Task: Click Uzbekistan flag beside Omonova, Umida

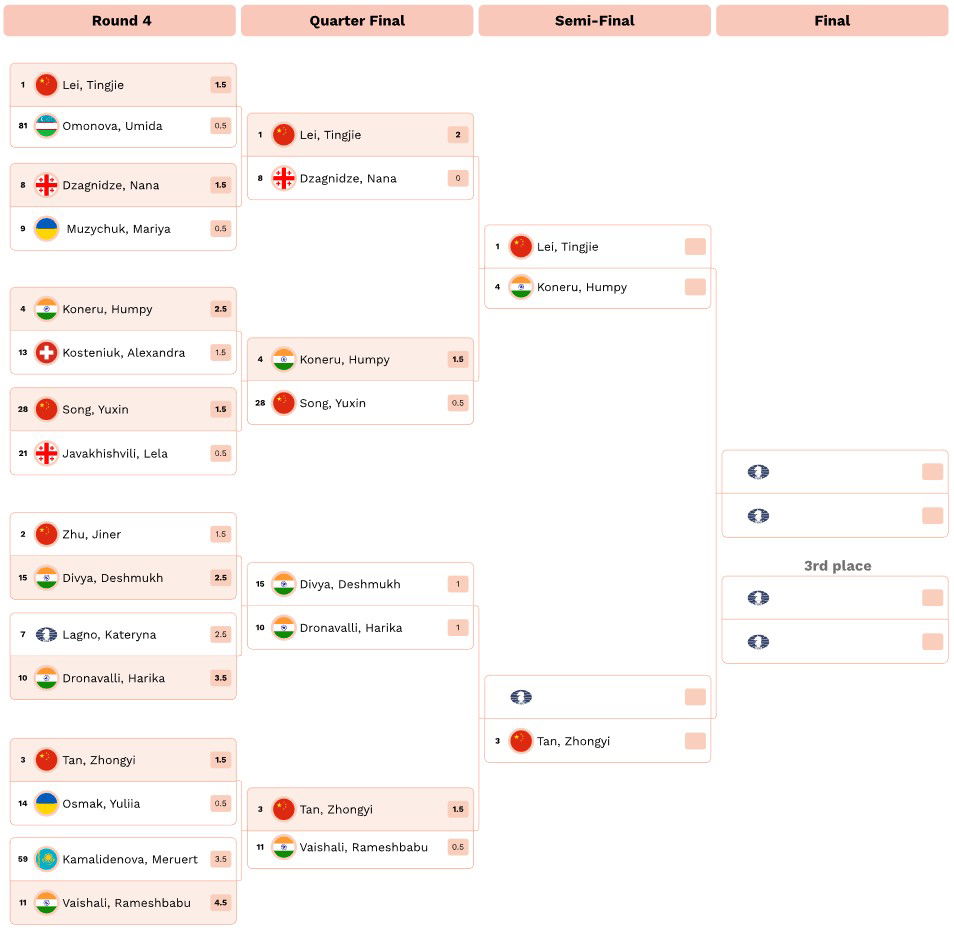Action: click(46, 126)
